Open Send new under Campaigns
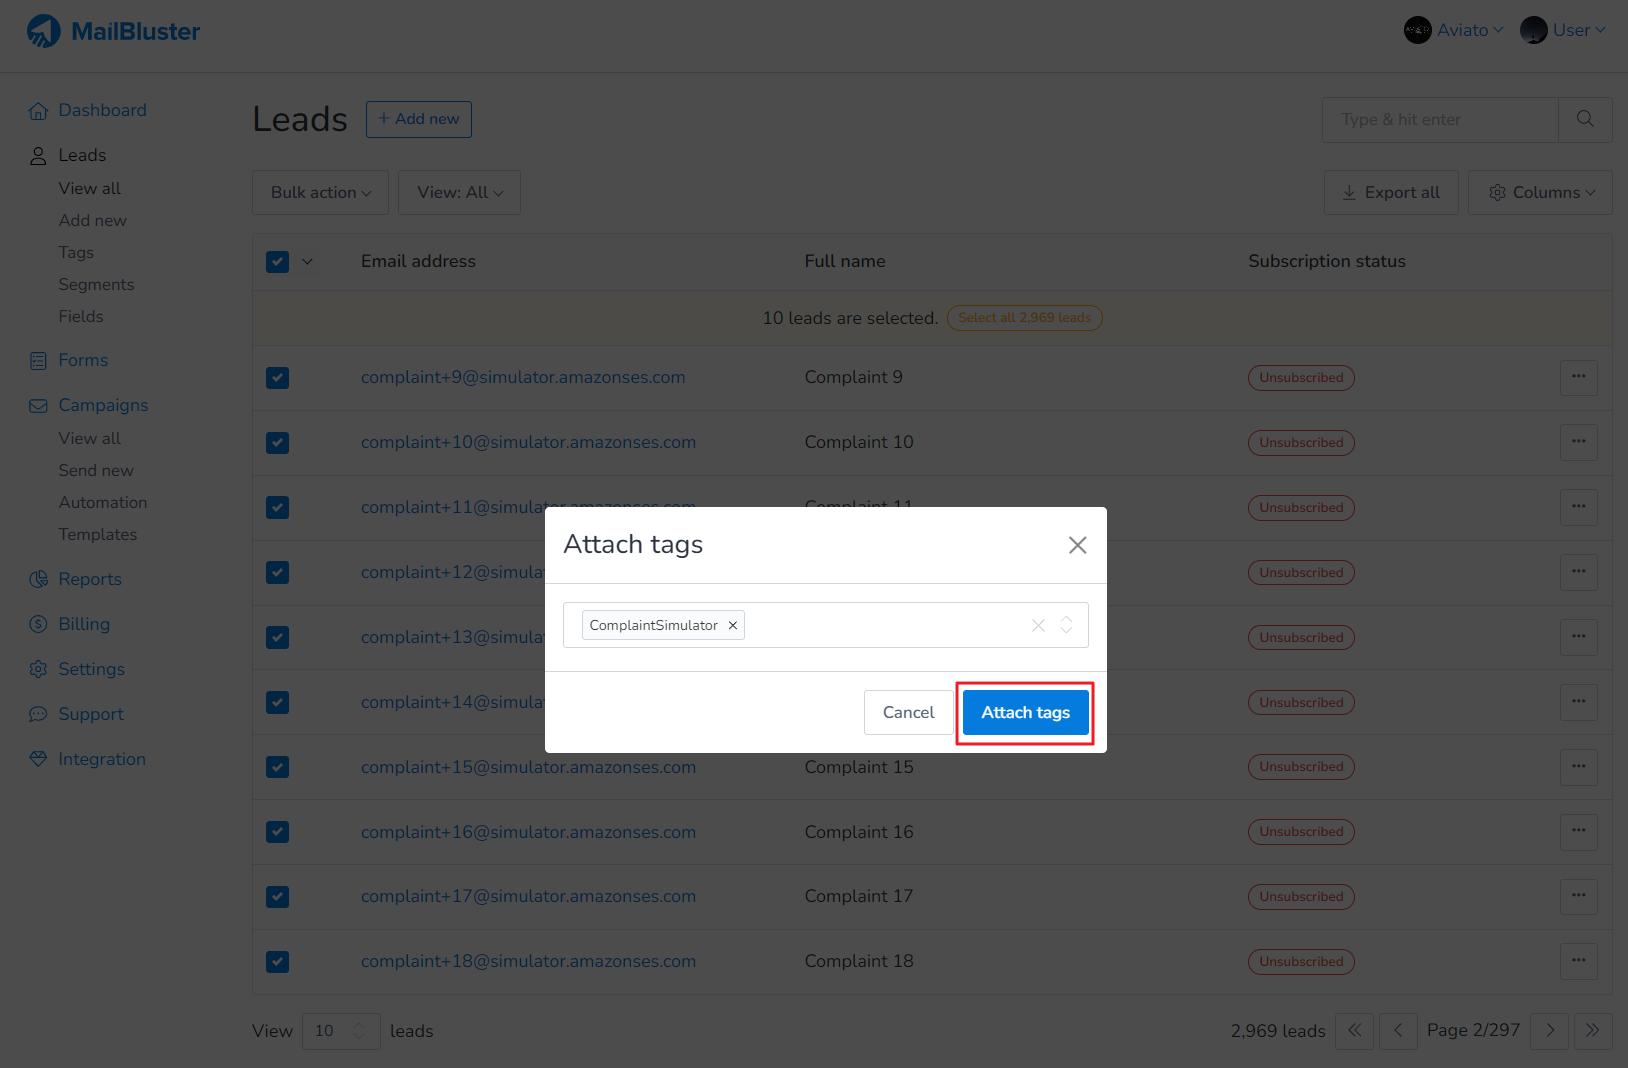1628x1068 pixels. click(96, 470)
